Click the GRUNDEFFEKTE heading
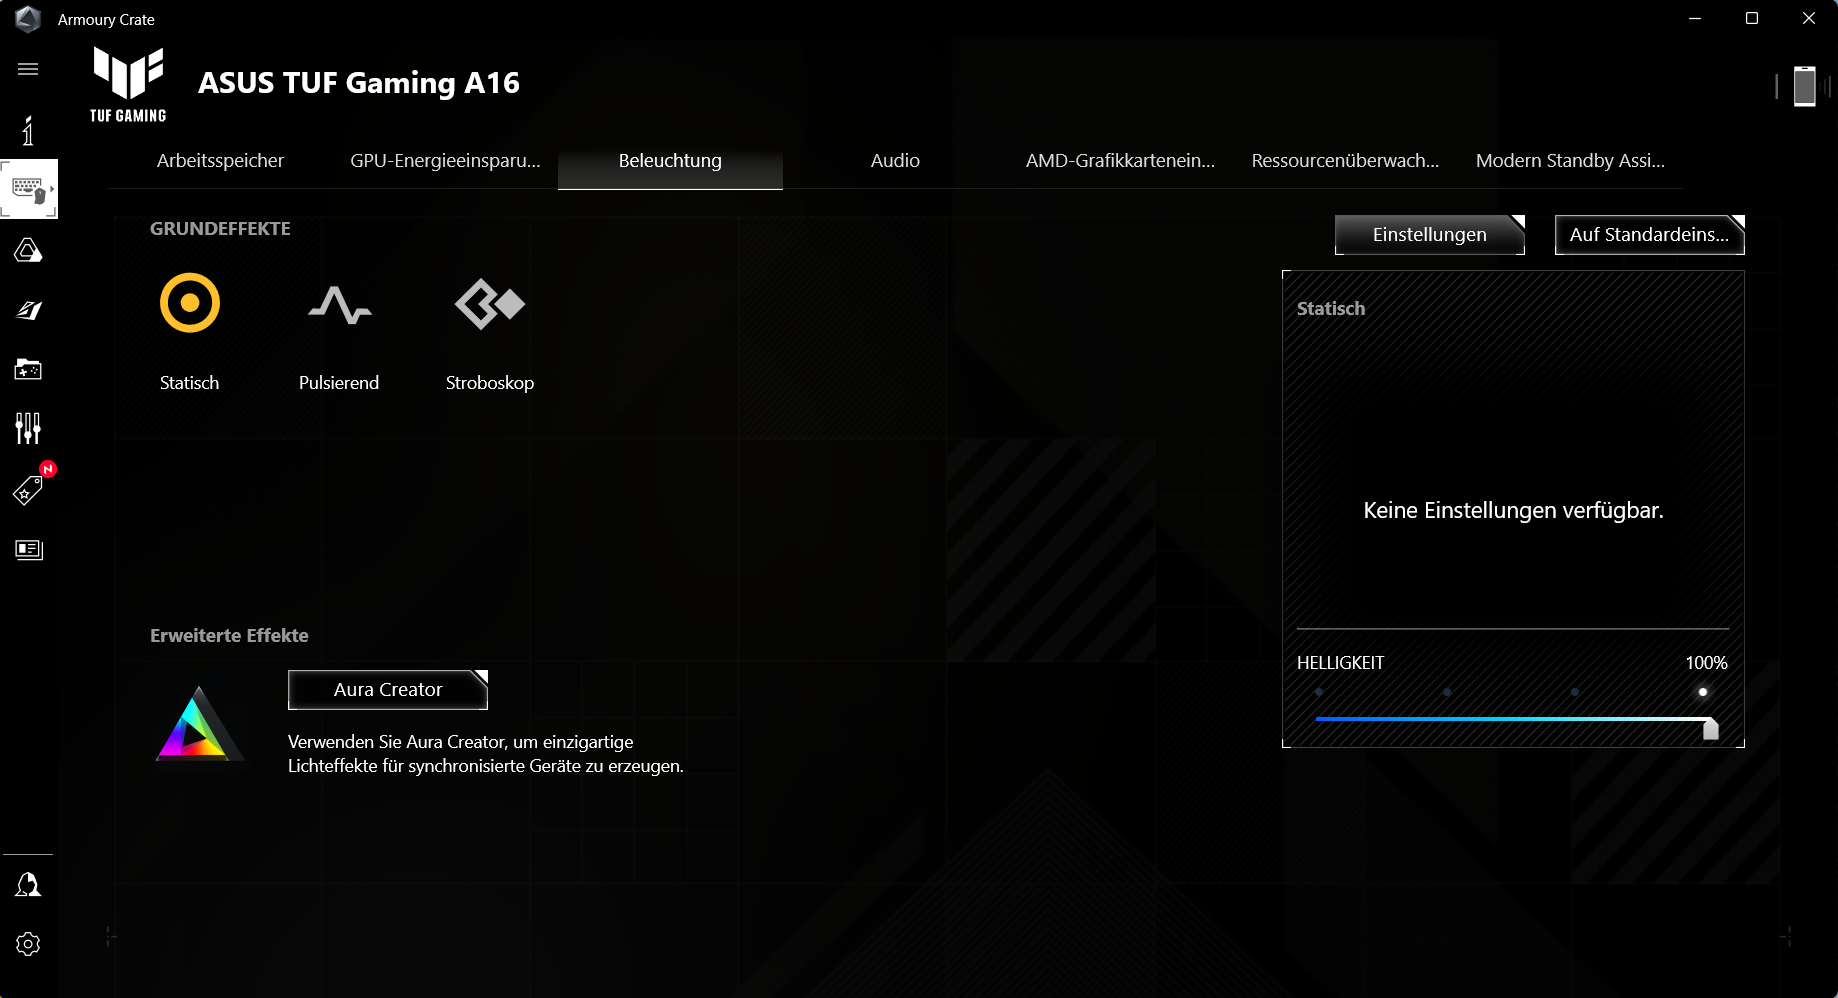Viewport: 1838px width, 998px height. click(x=220, y=229)
